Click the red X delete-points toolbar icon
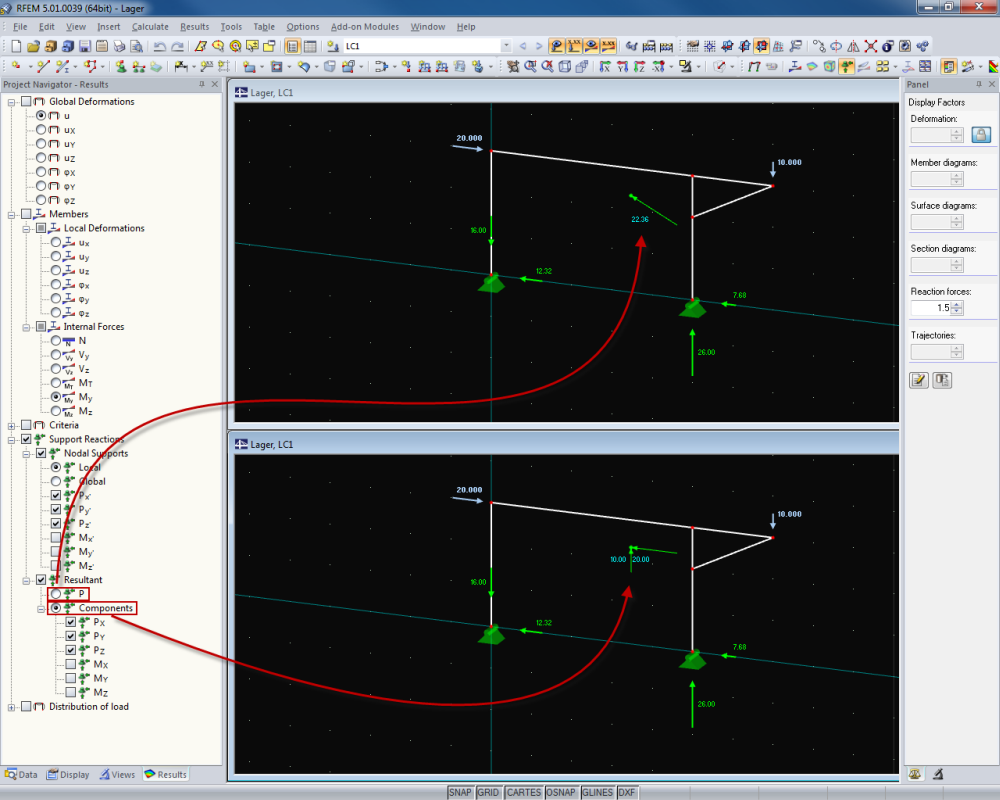The height and width of the screenshot is (800, 1000). pos(871,46)
